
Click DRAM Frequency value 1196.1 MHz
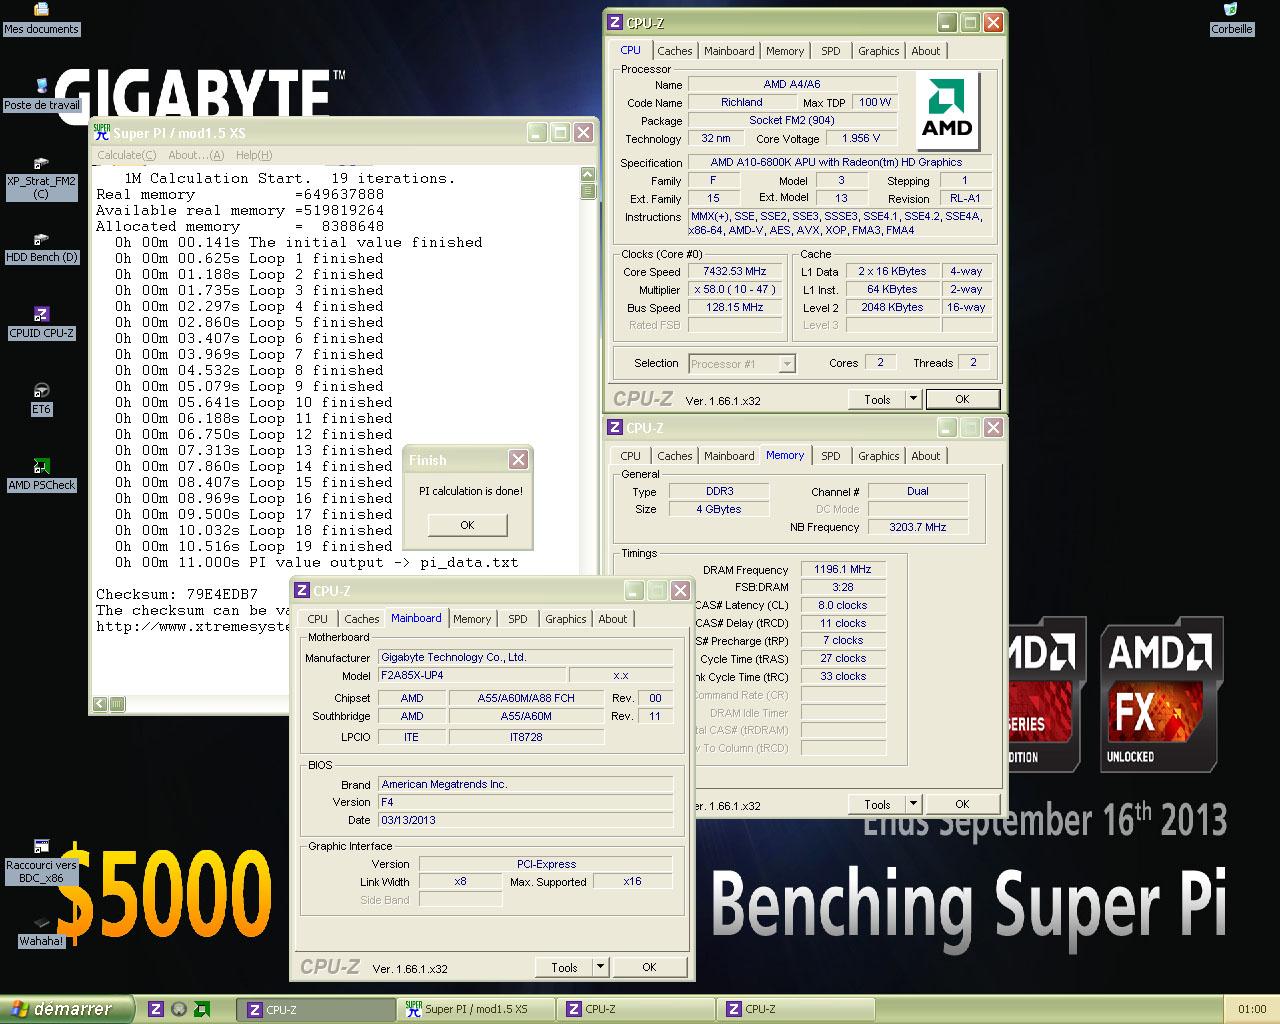[x=843, y=569]
